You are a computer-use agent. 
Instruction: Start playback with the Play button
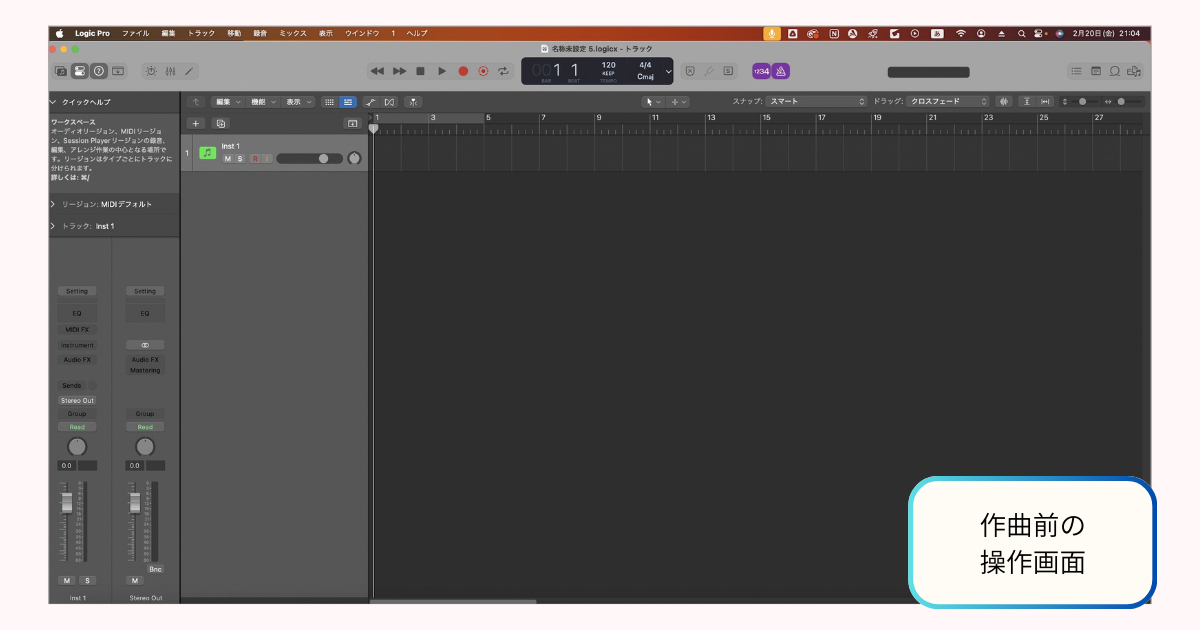pos(442,71)
